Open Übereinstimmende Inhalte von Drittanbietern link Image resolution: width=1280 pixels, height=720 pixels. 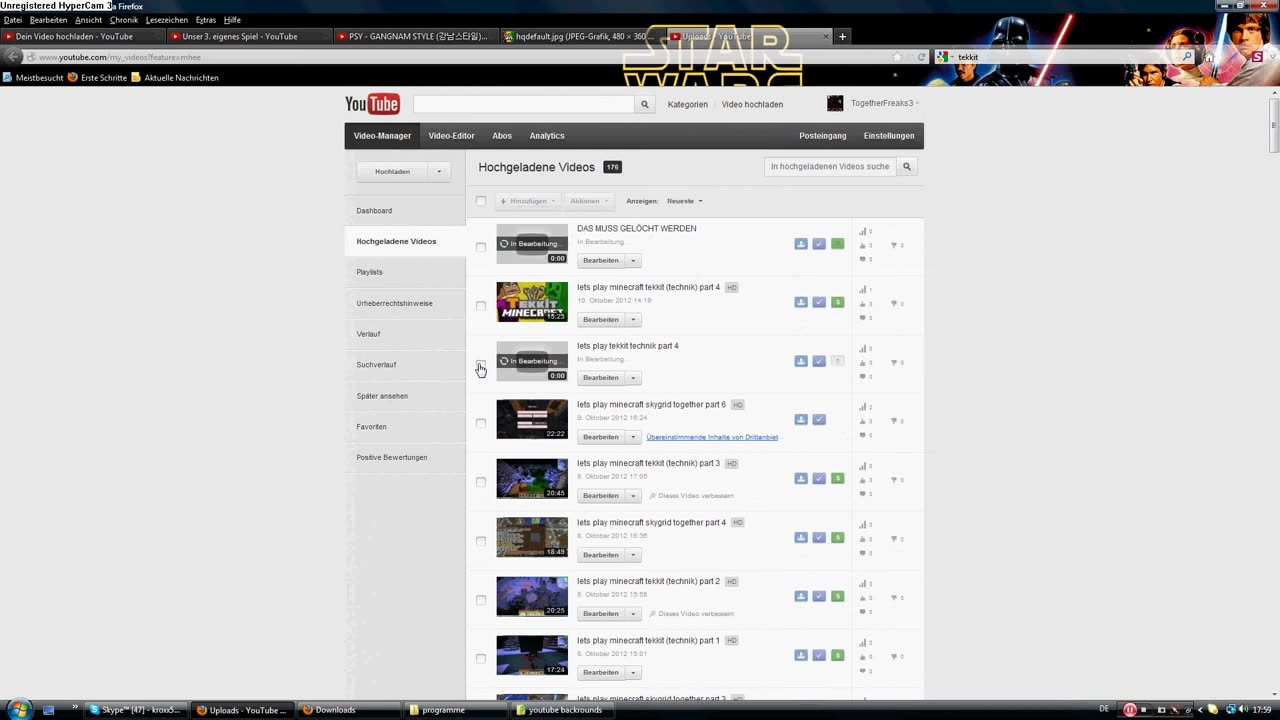(x=712, y=437)
